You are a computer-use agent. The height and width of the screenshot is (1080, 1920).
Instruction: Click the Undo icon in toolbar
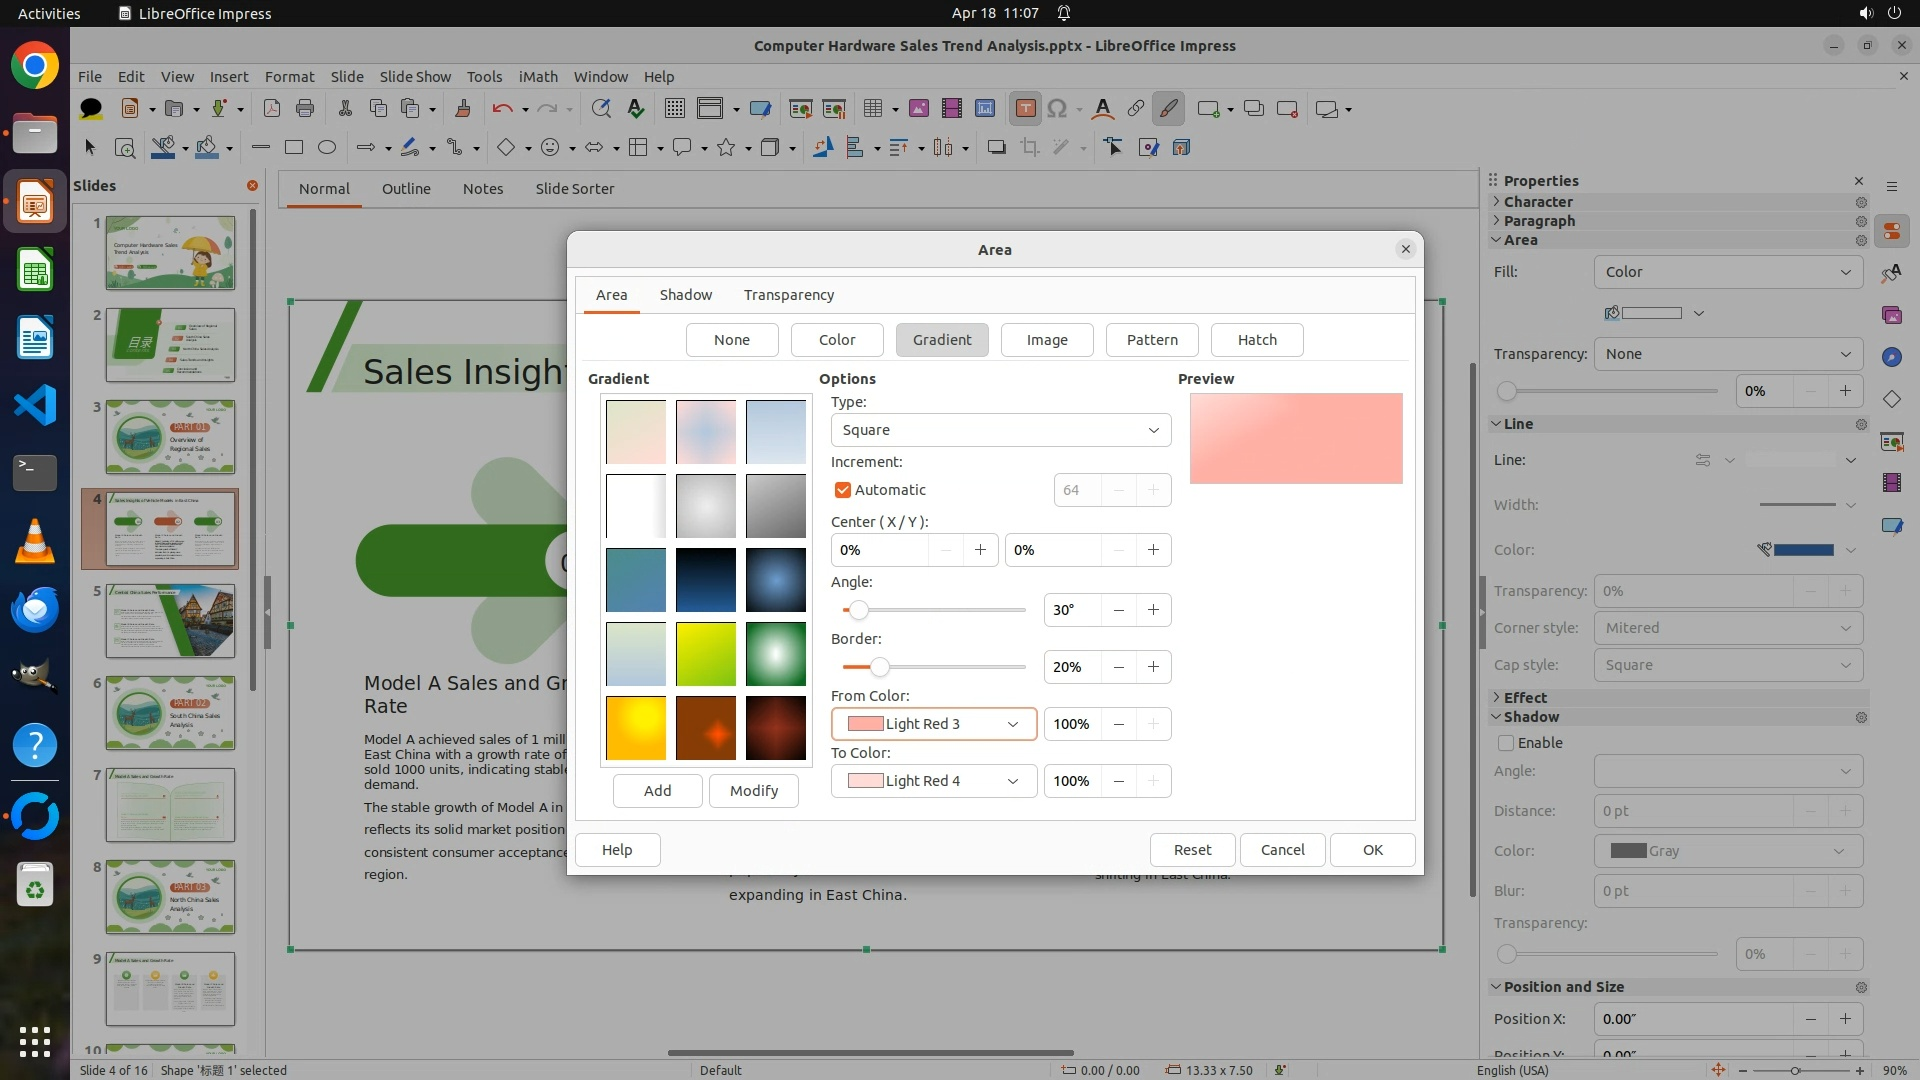502,109
